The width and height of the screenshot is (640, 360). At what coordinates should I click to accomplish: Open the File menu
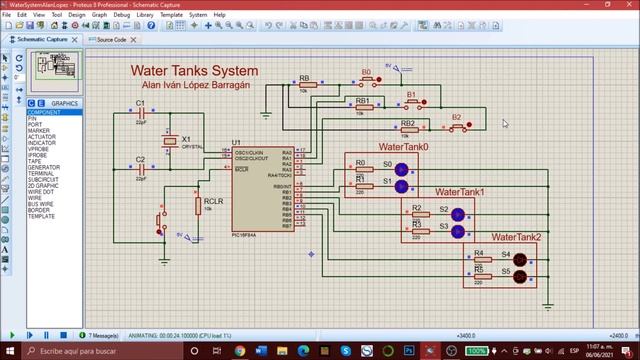[x=7, y=15]
